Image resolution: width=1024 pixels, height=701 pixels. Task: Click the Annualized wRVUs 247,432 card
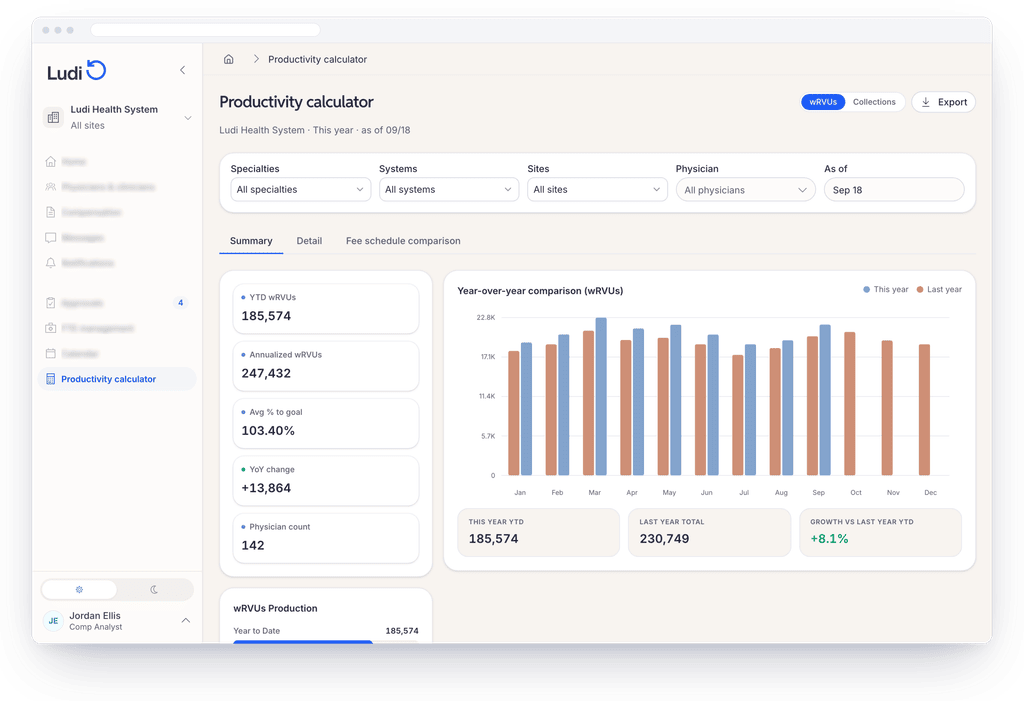pos(326,366)
